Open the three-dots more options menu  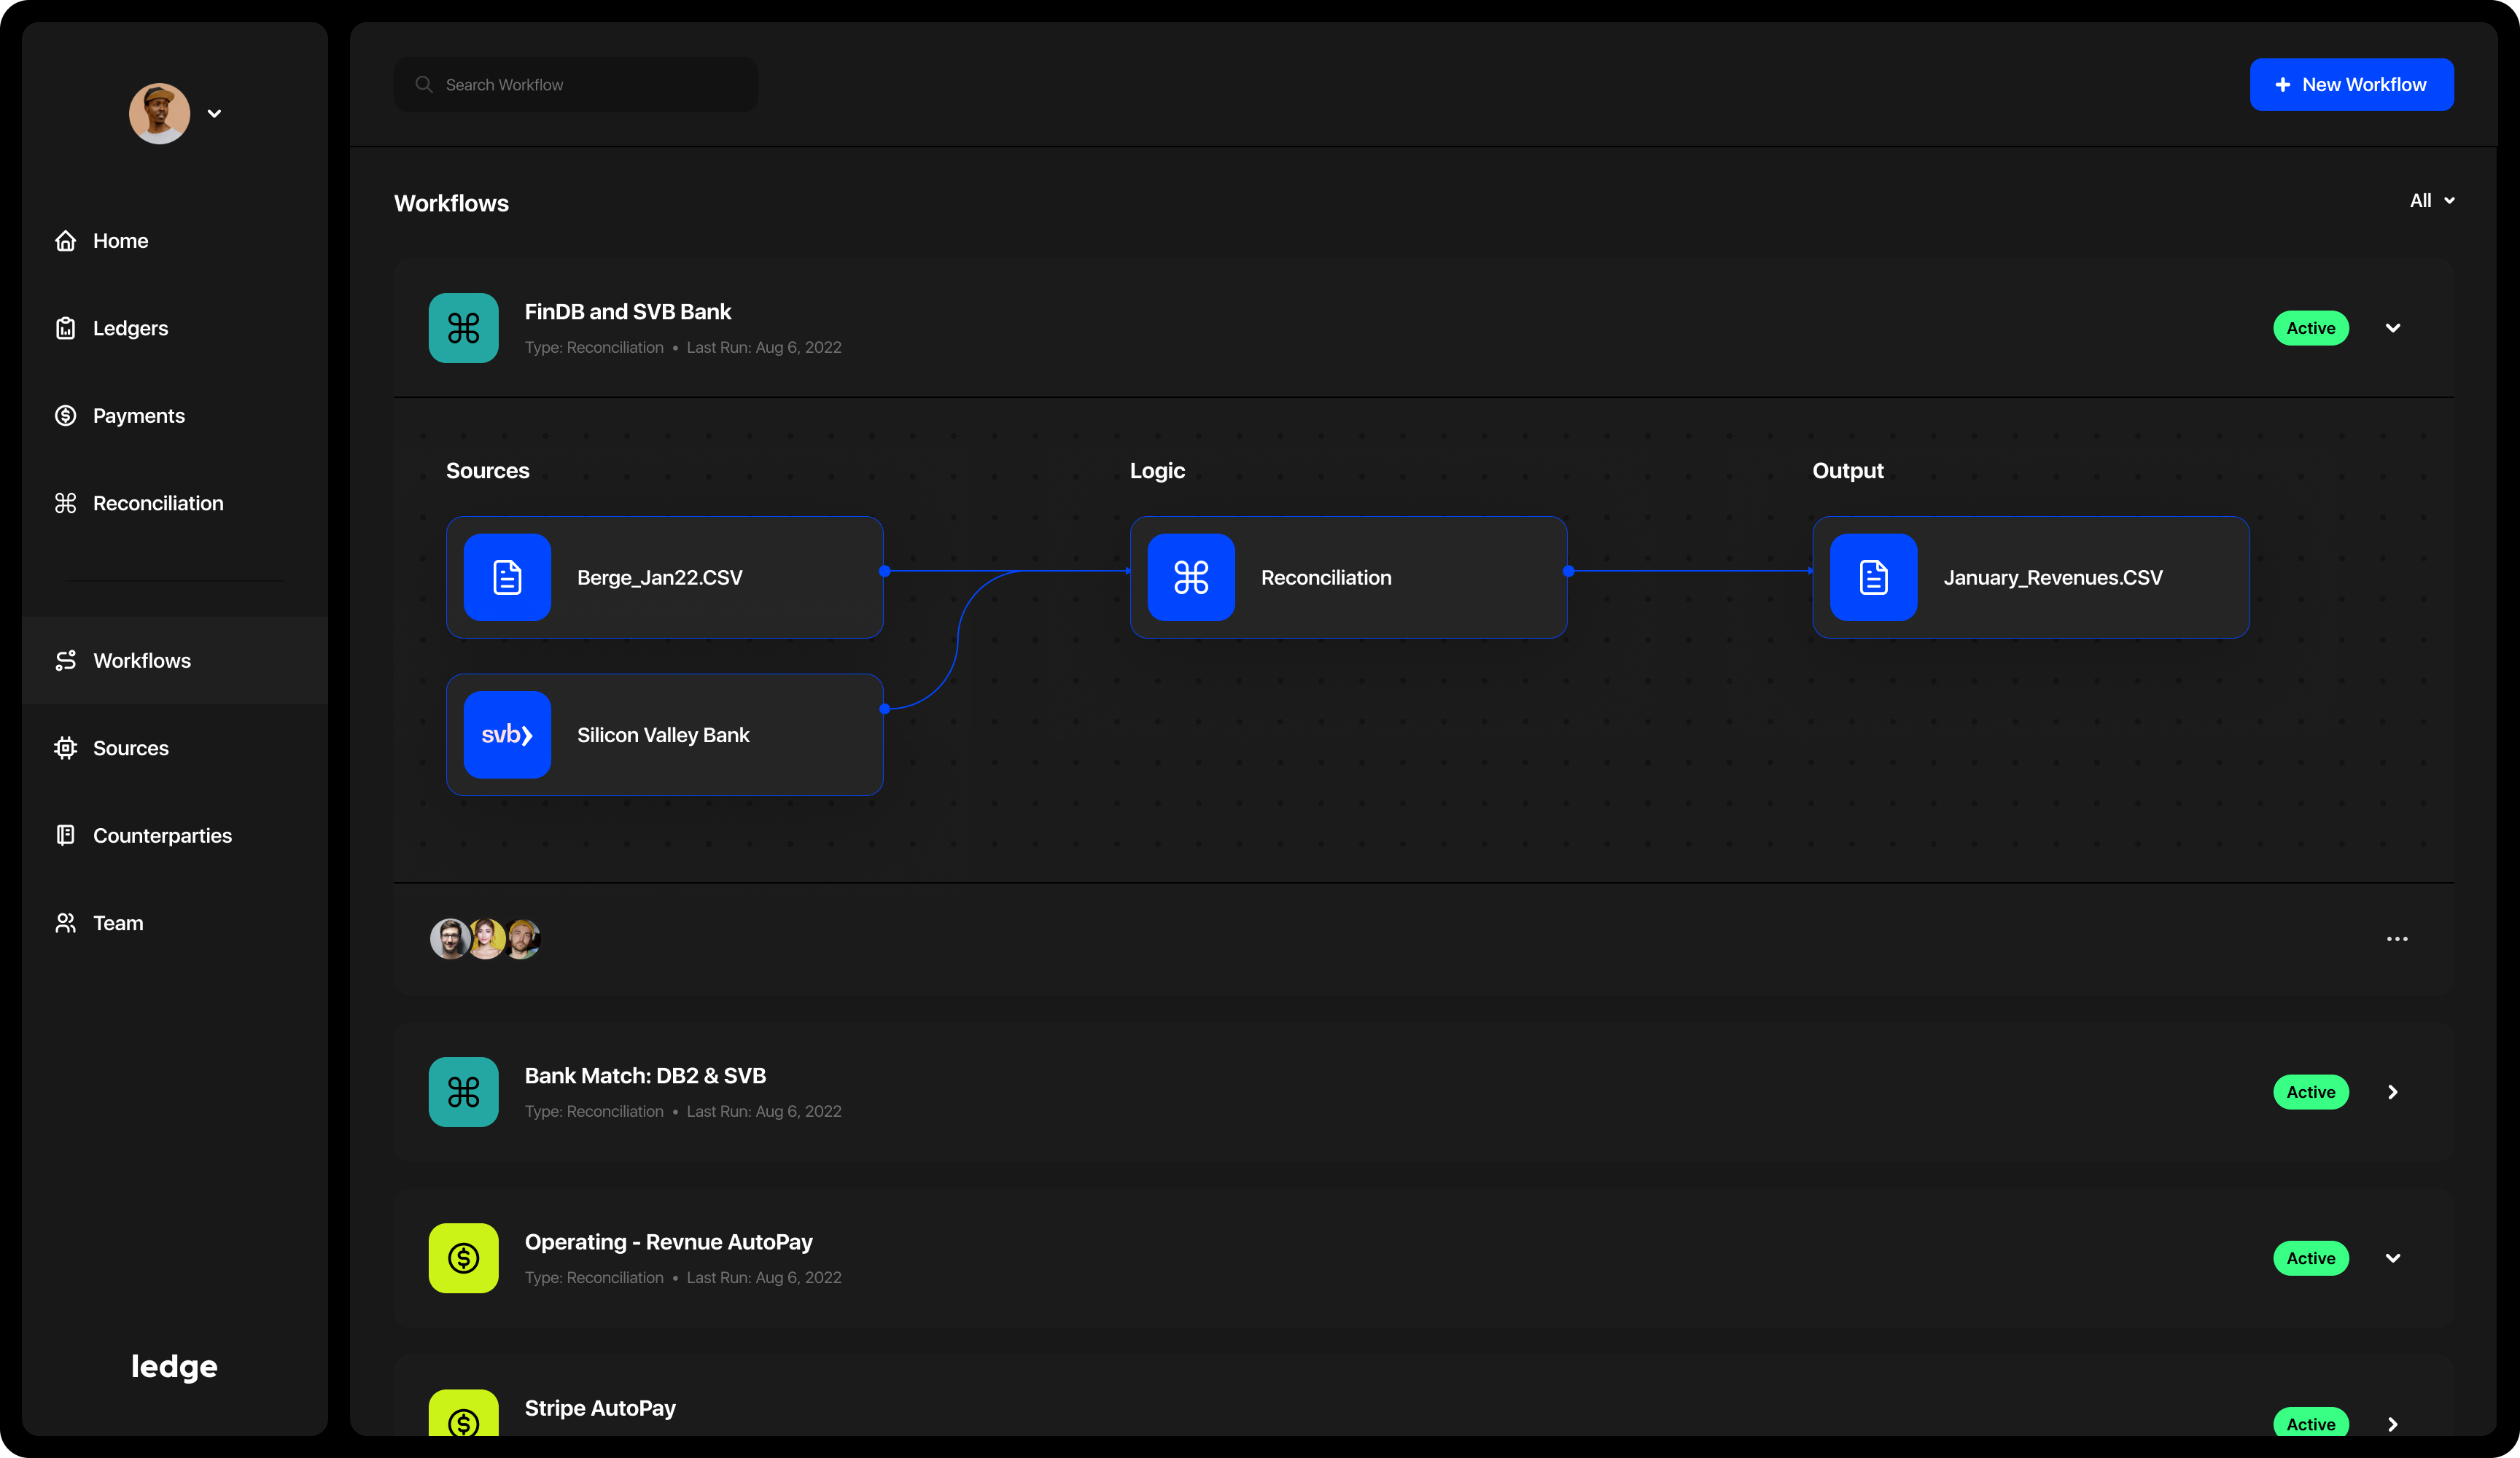[x=2397, y=939]
